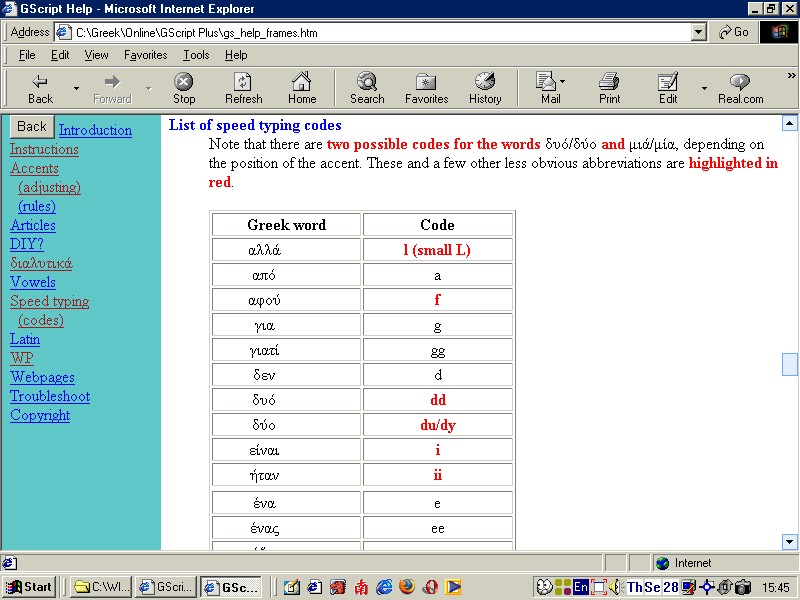Launch Firefox from the quick launch bar
Screen dimensions: 800x600
[x=405, y=587]
